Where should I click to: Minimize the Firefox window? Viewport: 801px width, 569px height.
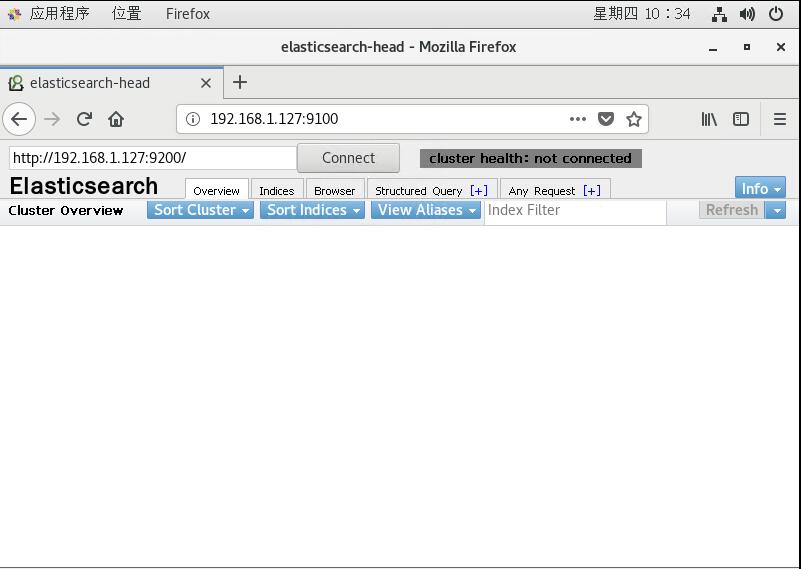pos(713,48)
